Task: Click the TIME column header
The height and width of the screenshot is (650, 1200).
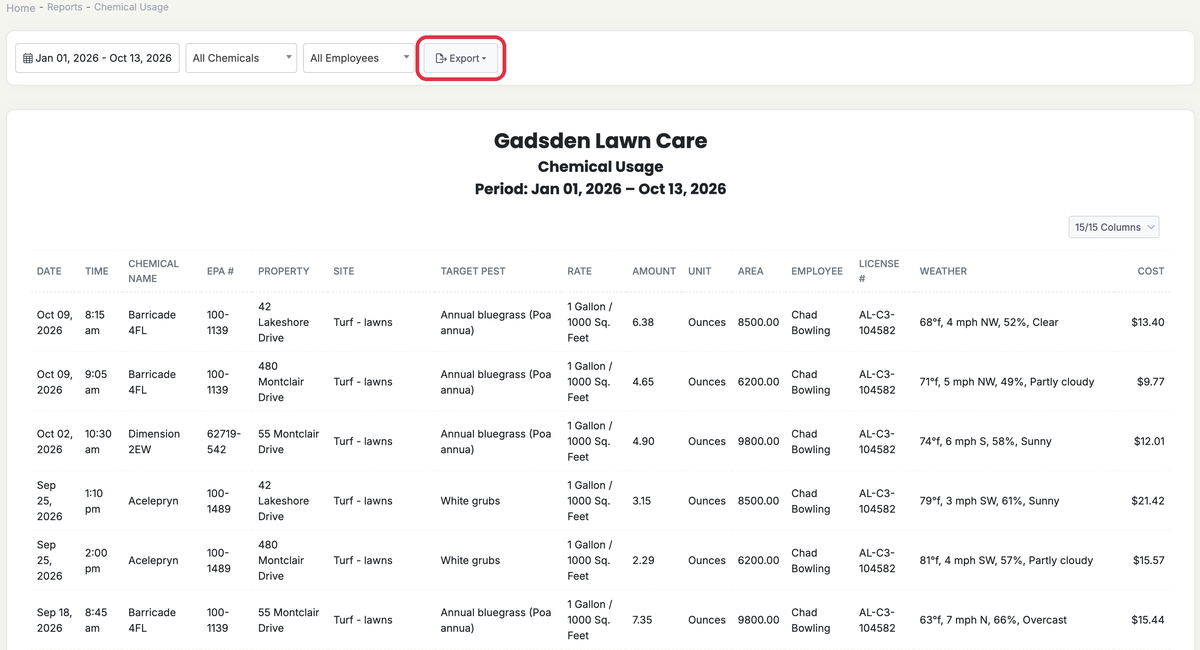Action: [x=97, y=271]
